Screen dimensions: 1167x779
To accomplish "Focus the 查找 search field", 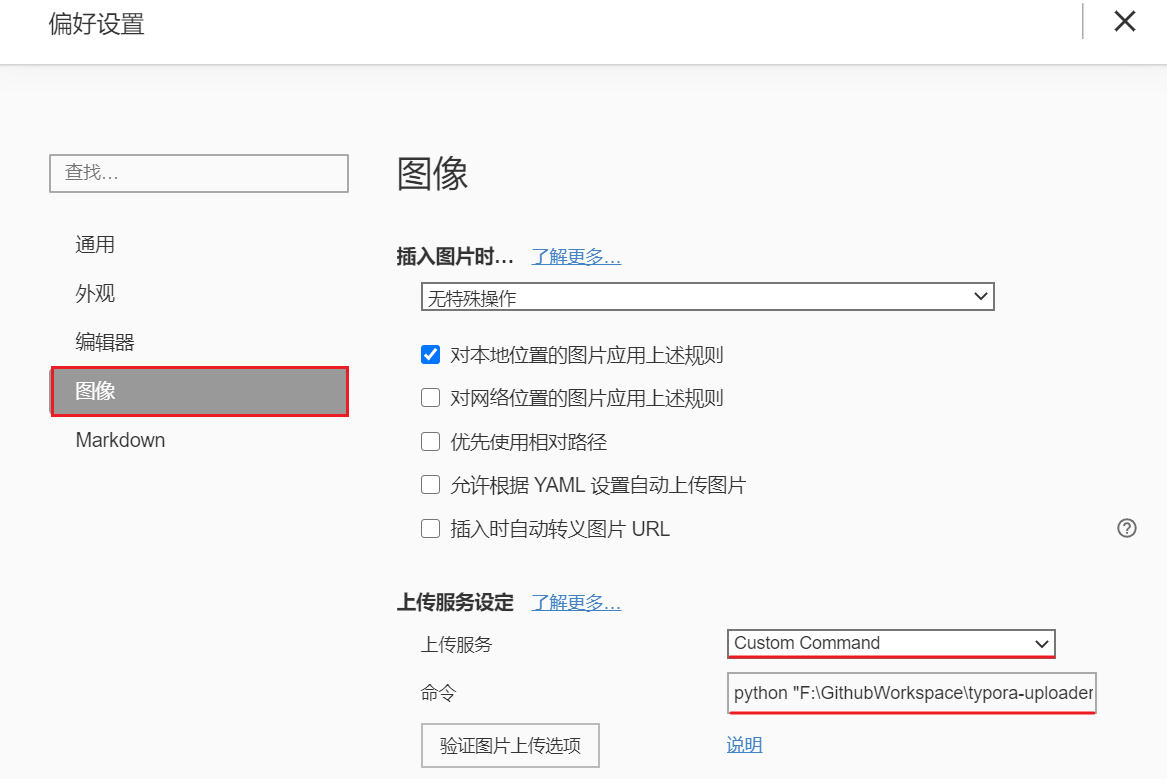I will point(199,173).
